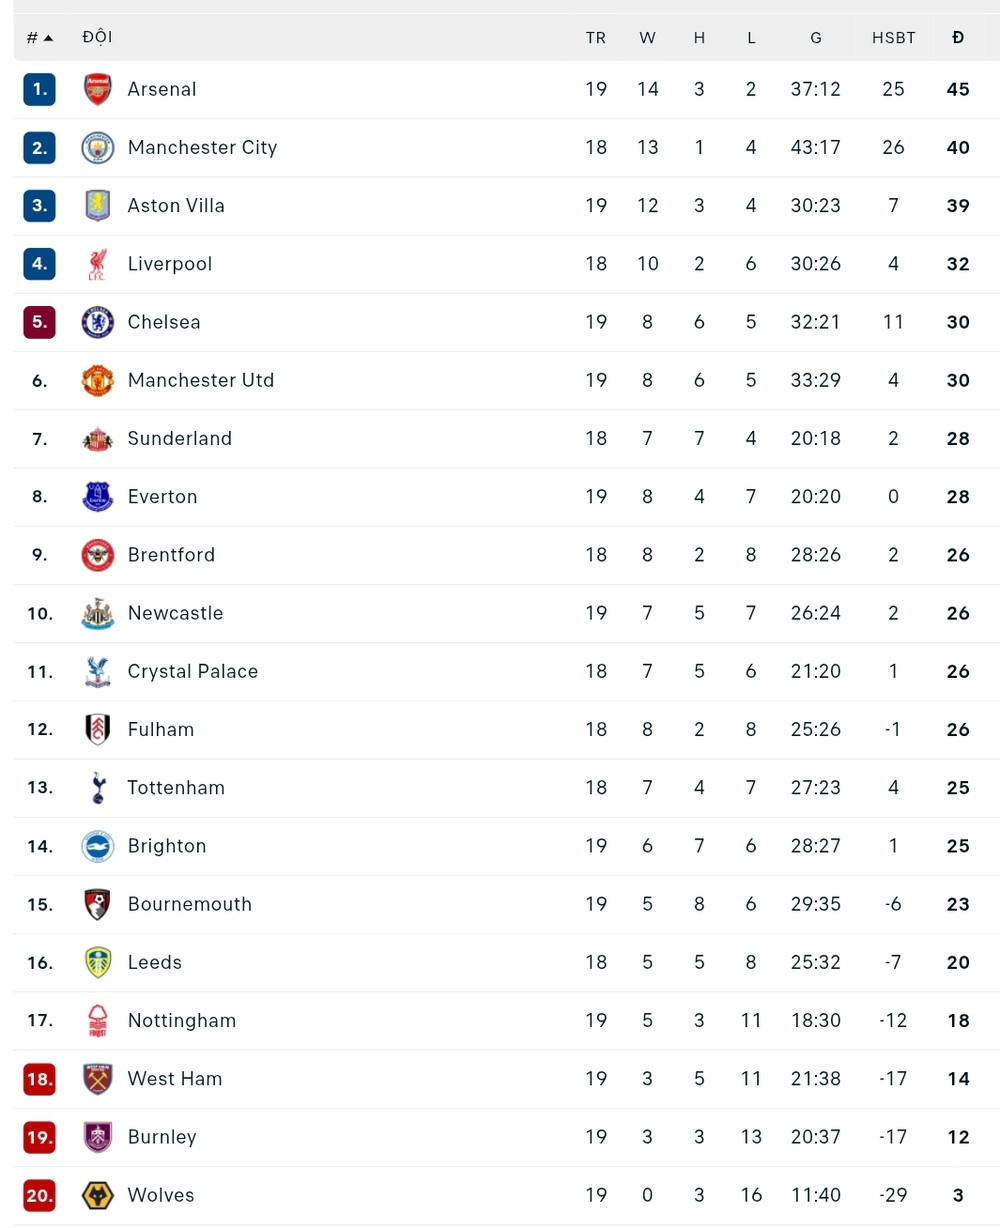Click the Everton club logo

point(97,496)
